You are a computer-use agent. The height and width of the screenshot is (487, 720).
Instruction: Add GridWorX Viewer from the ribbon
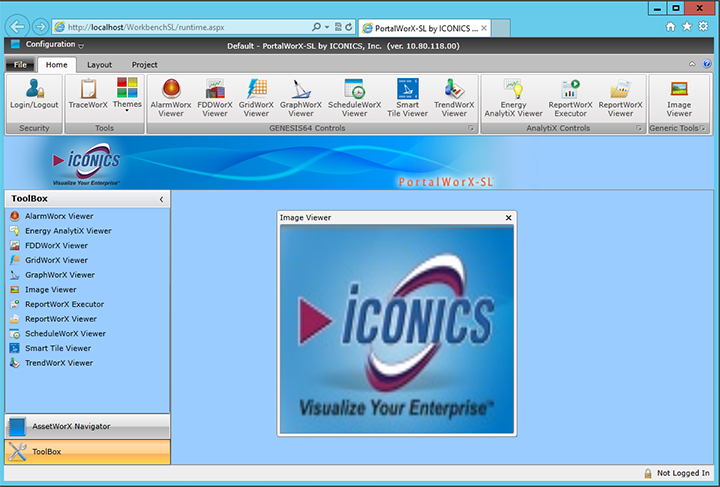coord(256,98)
